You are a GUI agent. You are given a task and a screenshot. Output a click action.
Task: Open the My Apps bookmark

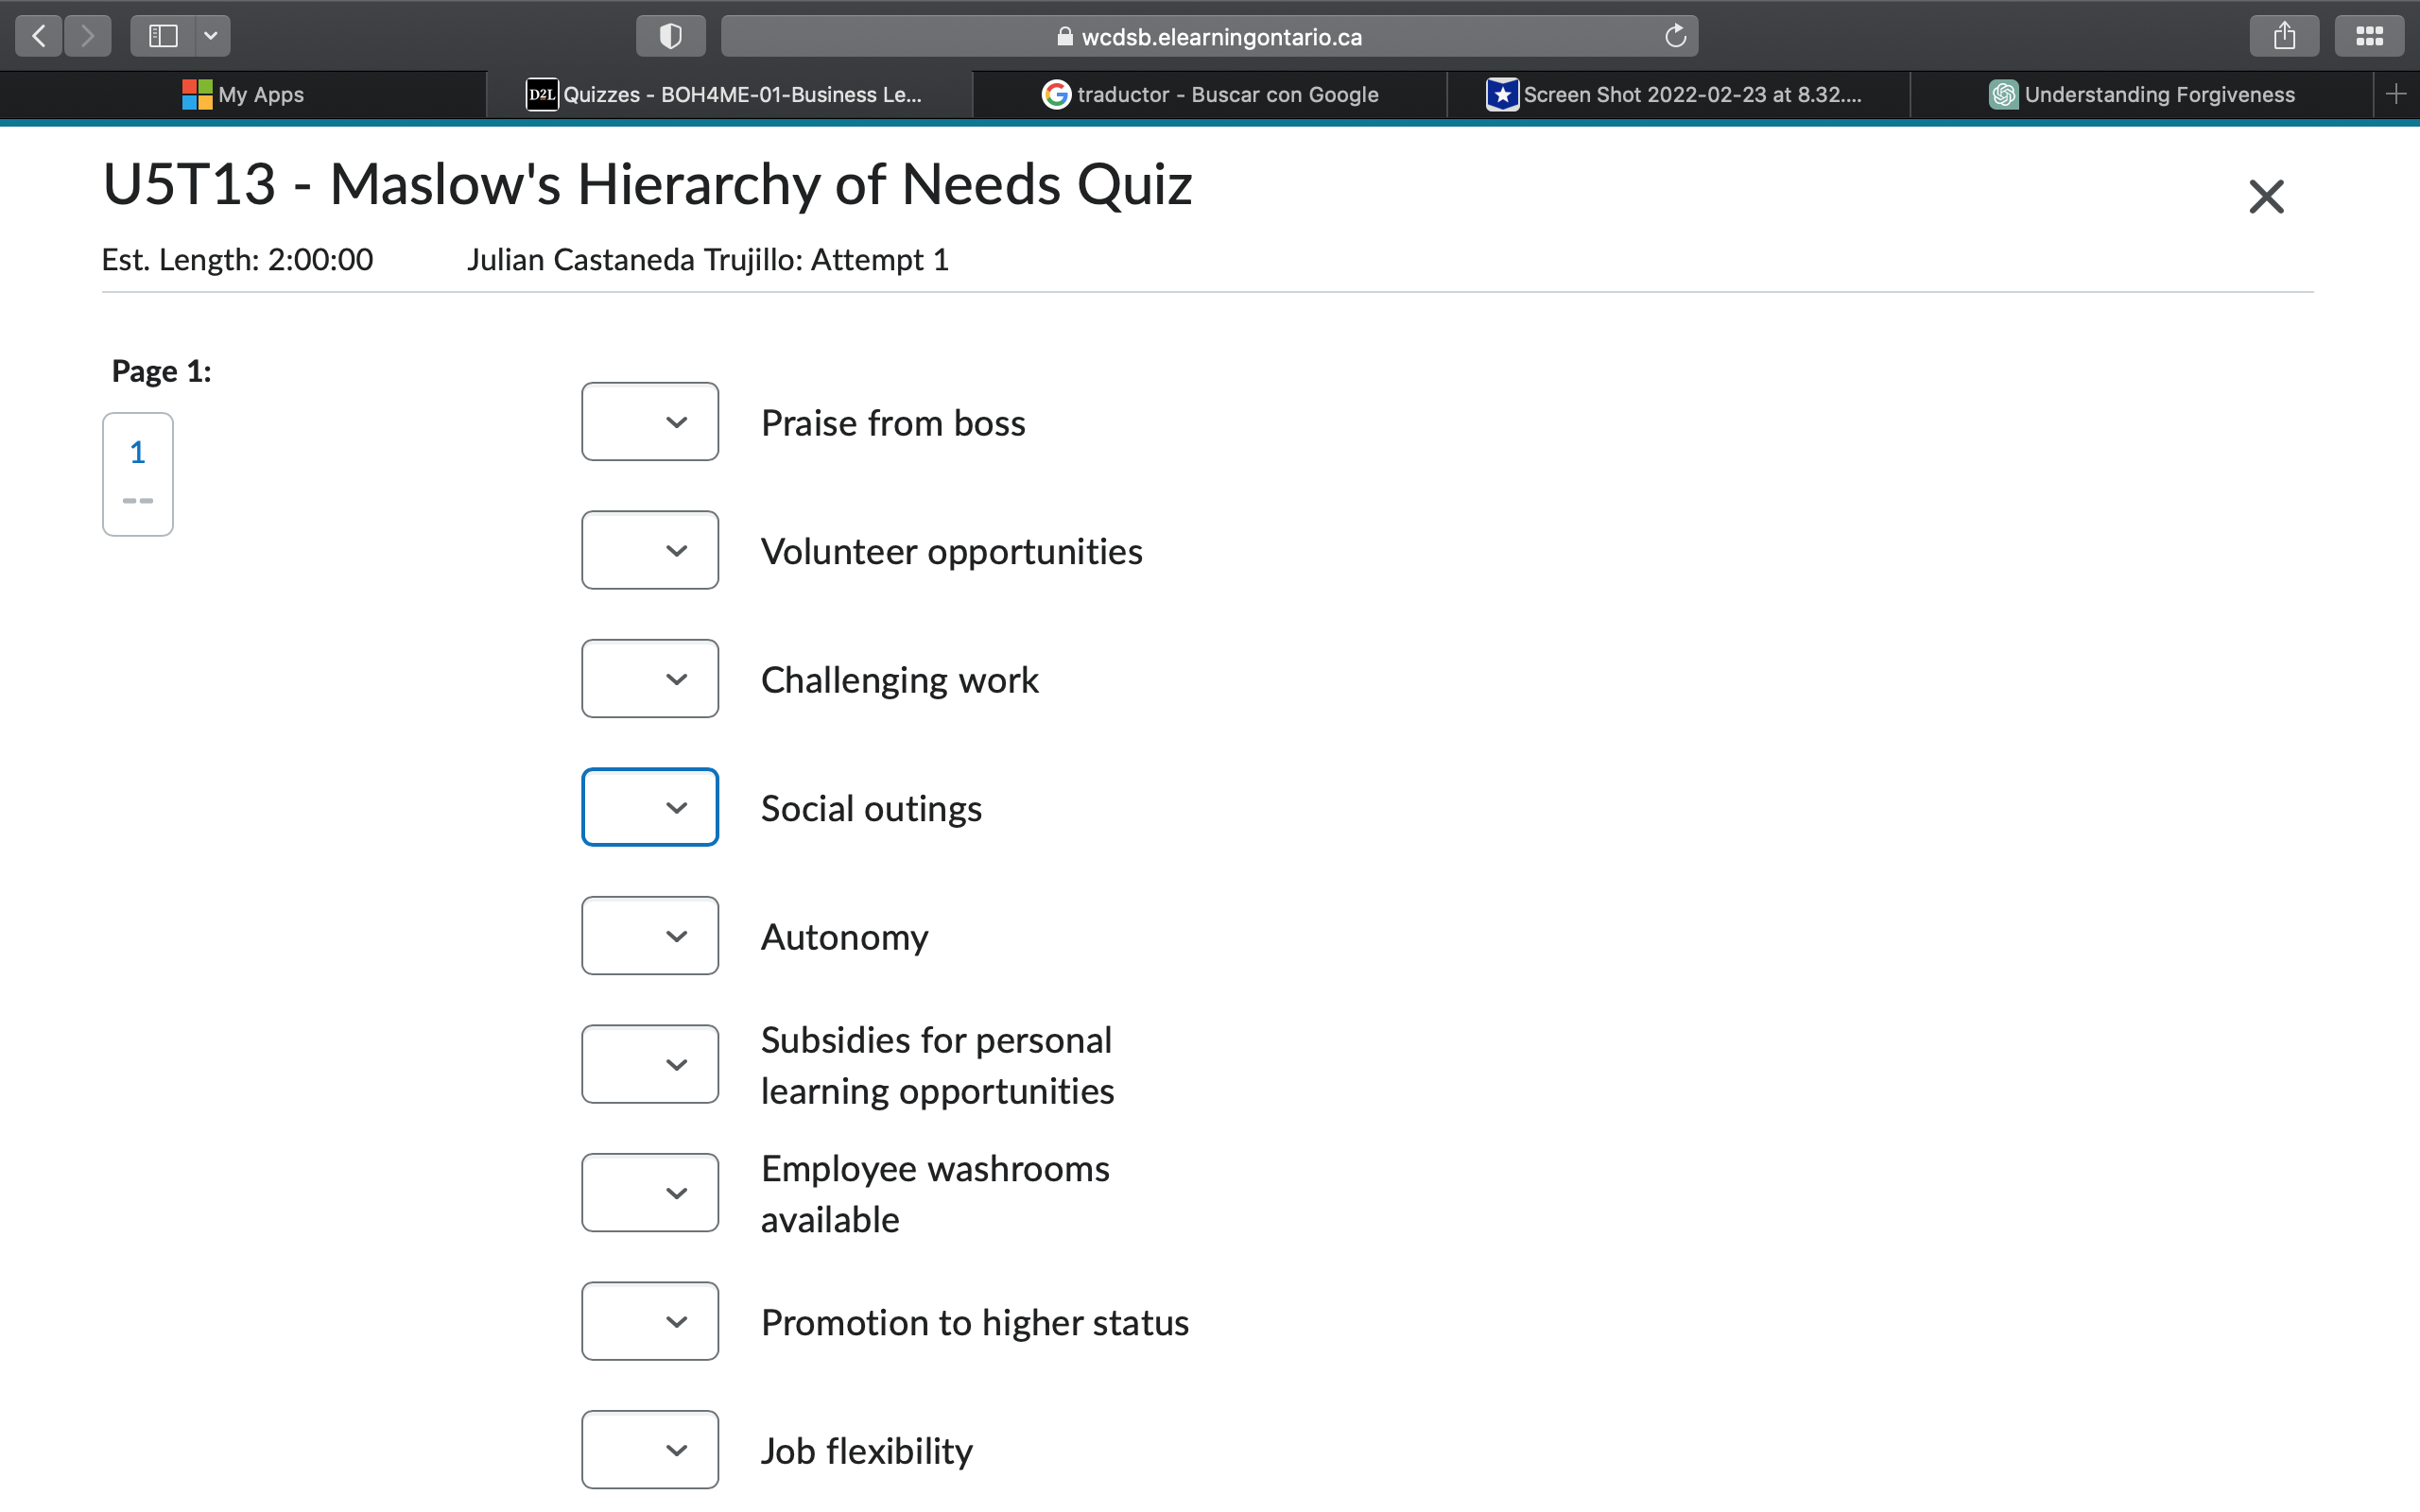241,94
